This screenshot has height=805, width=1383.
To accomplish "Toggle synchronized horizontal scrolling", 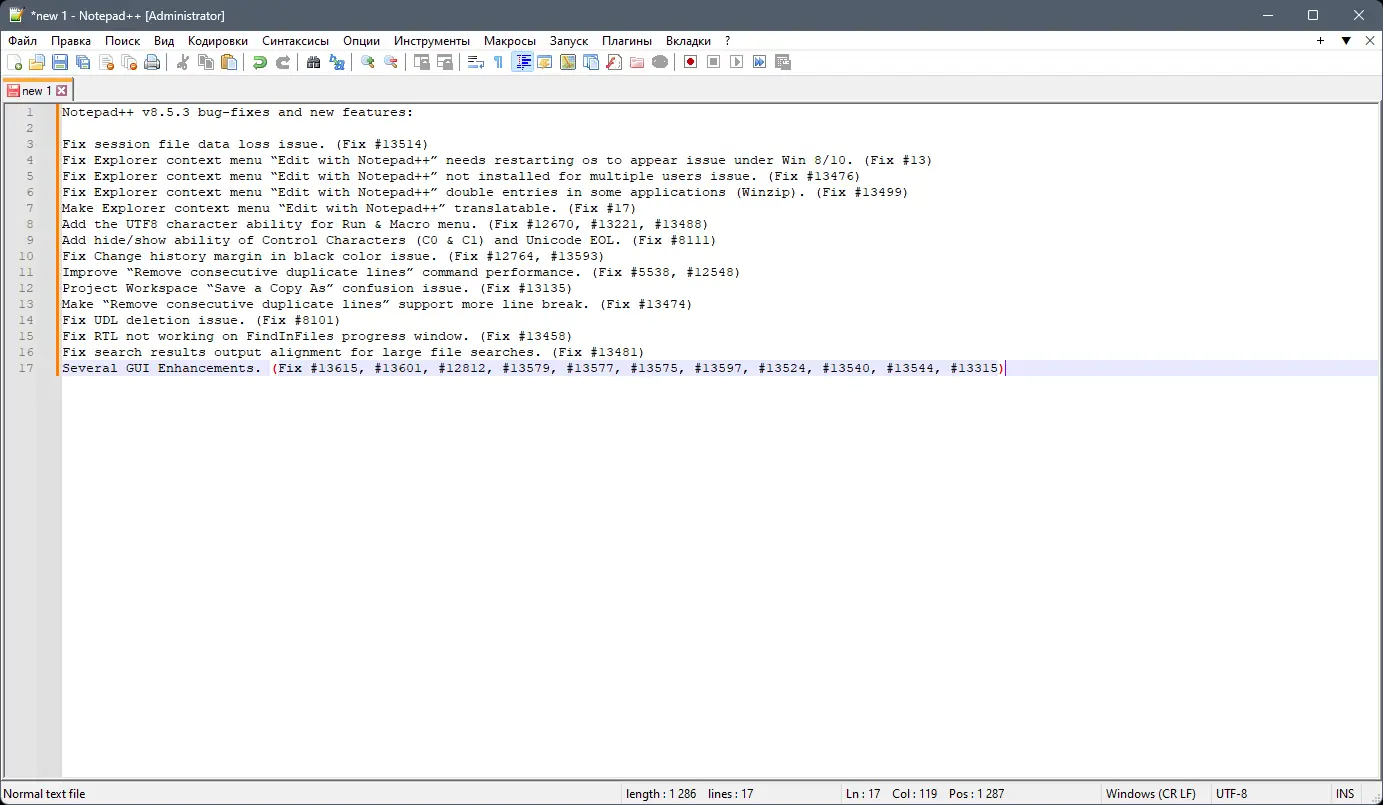I will (x=445, y=62).
